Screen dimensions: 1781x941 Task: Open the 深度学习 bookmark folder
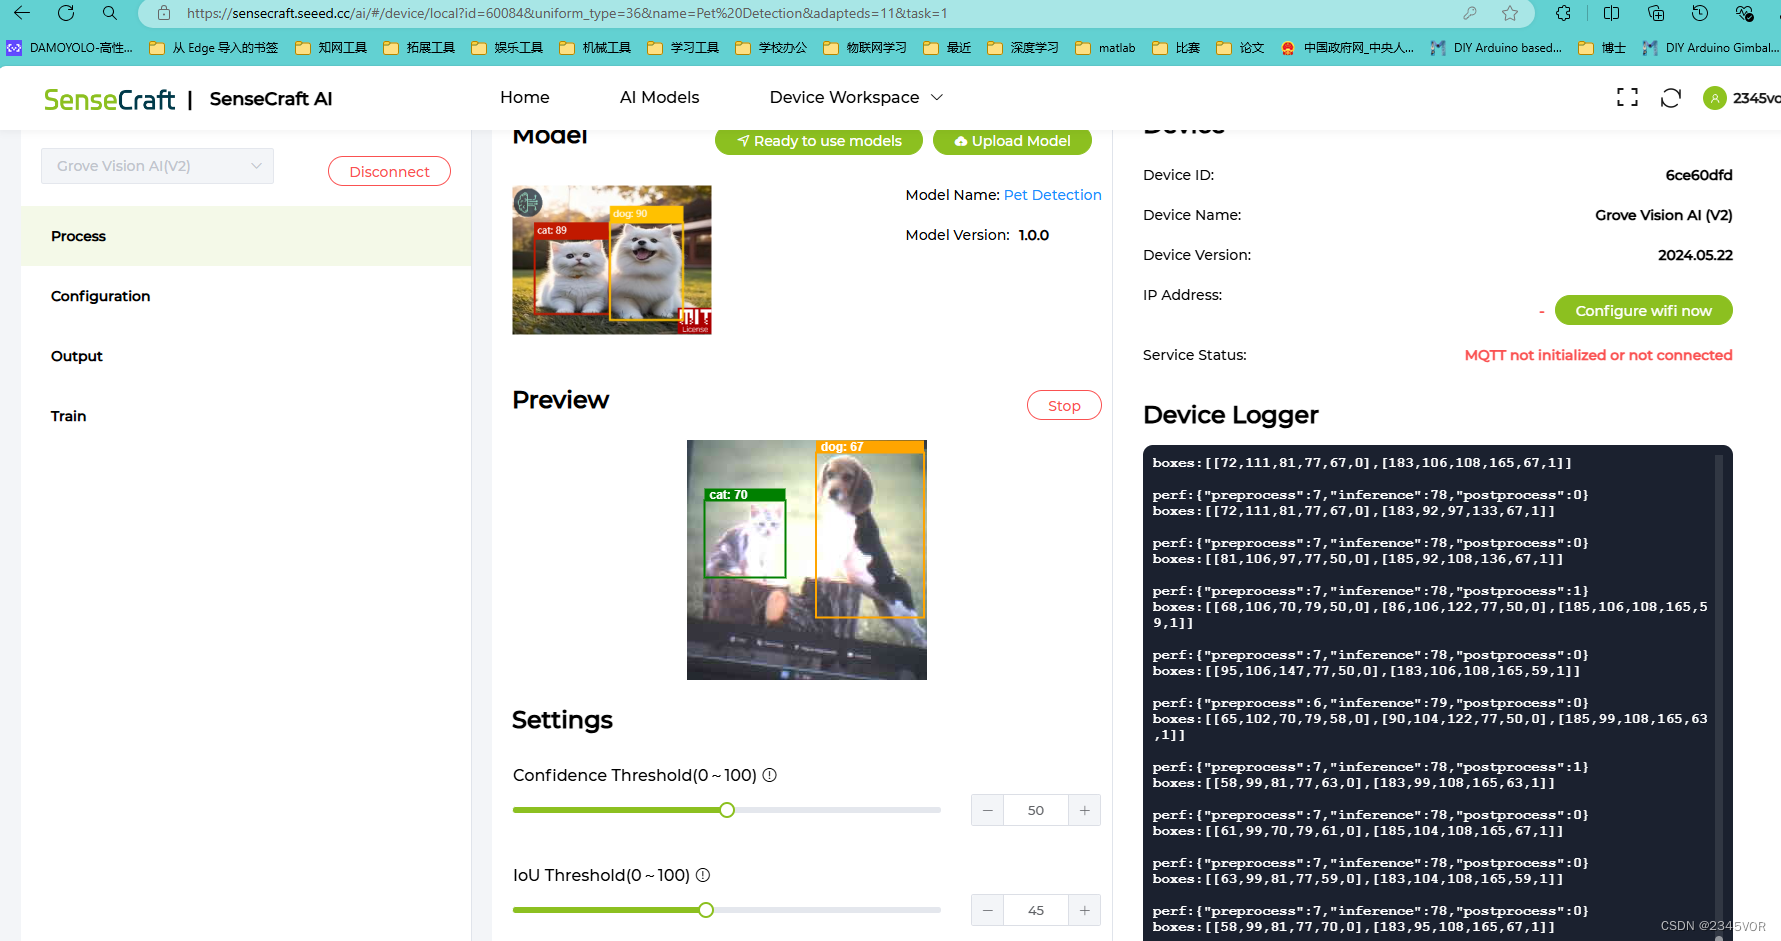point(1023,47)
